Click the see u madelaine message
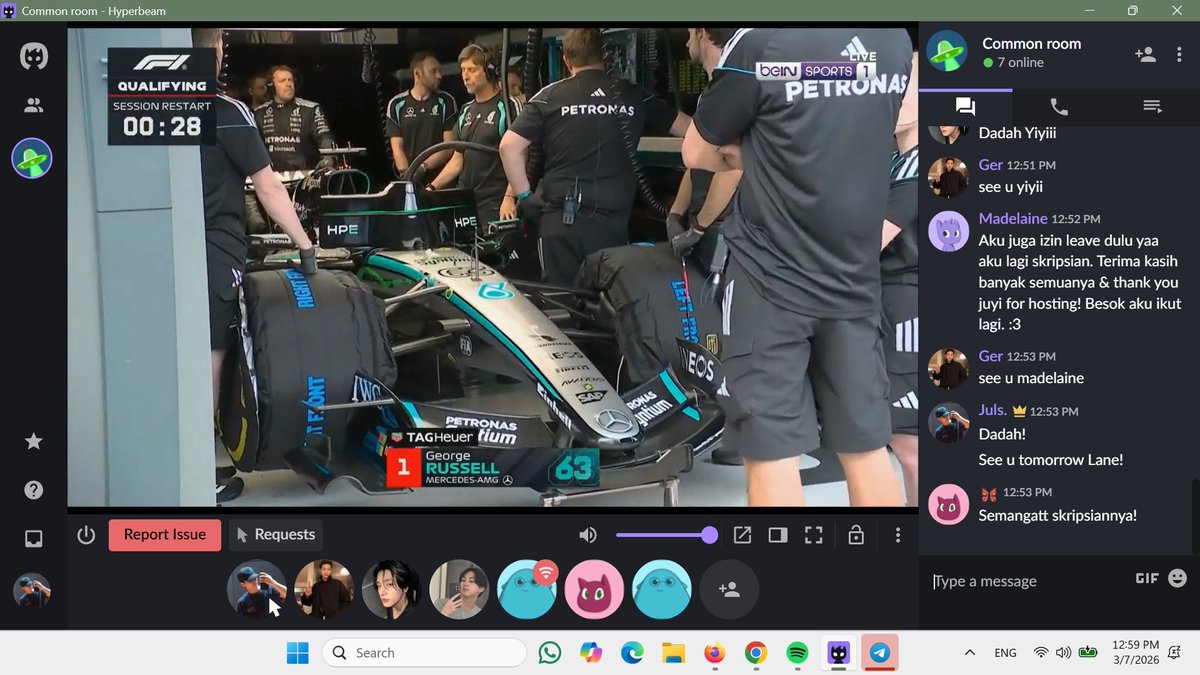 coord(1031,378)
